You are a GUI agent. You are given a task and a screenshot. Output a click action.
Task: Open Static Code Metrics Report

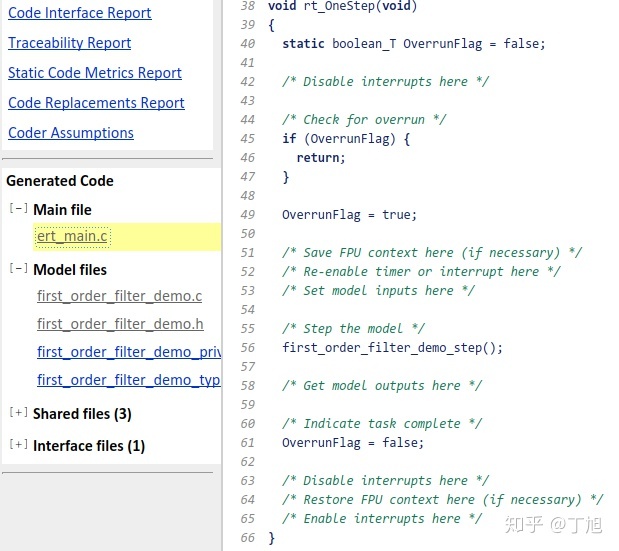[95, 73]
